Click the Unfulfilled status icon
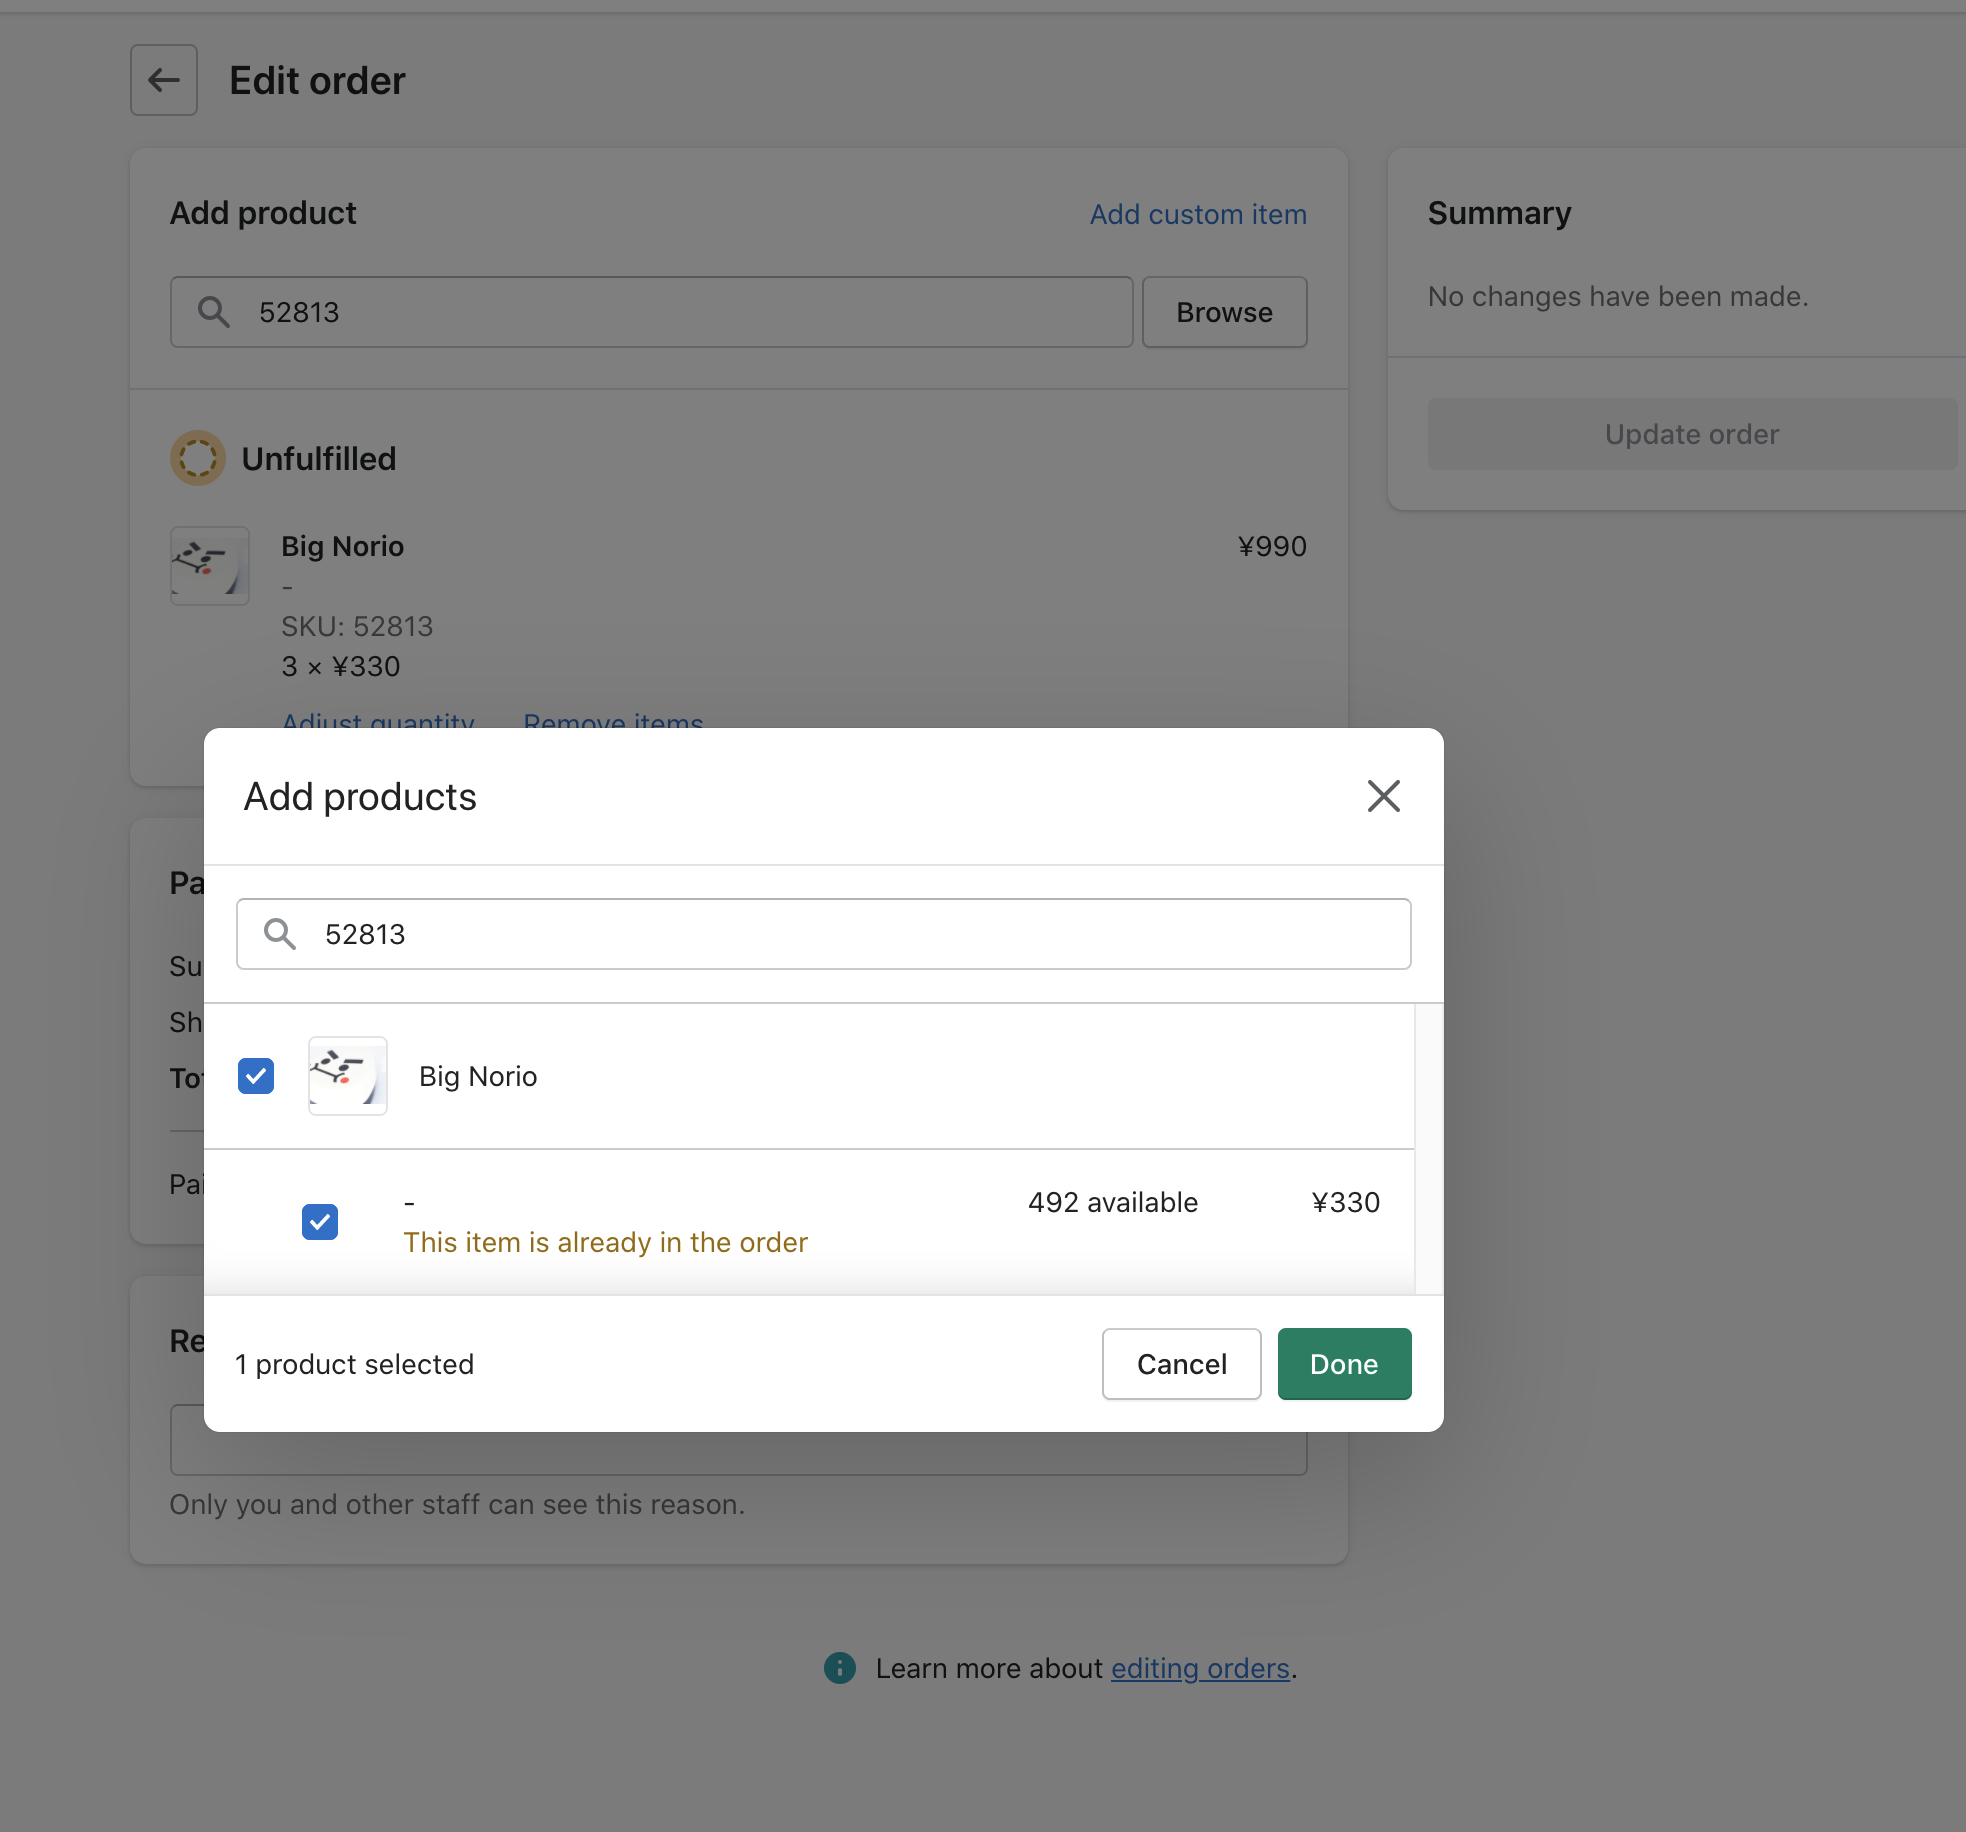This screenshot has height=1832, width=1966. coord(197,458)
